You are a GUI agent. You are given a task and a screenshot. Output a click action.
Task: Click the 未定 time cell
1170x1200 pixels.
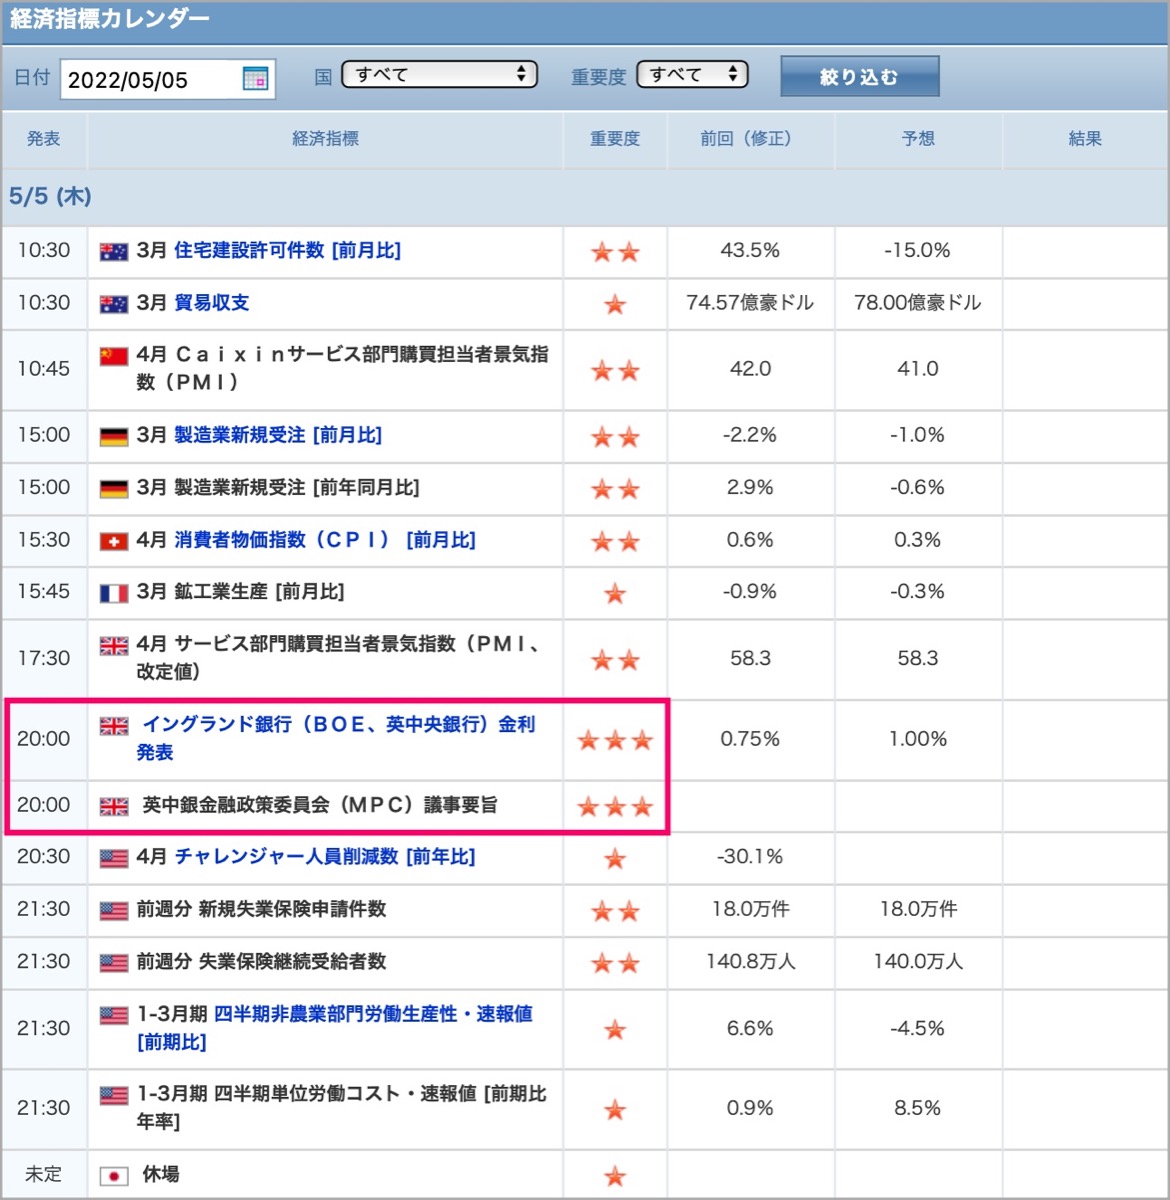pyautogui.click(x=43, y=1174)
